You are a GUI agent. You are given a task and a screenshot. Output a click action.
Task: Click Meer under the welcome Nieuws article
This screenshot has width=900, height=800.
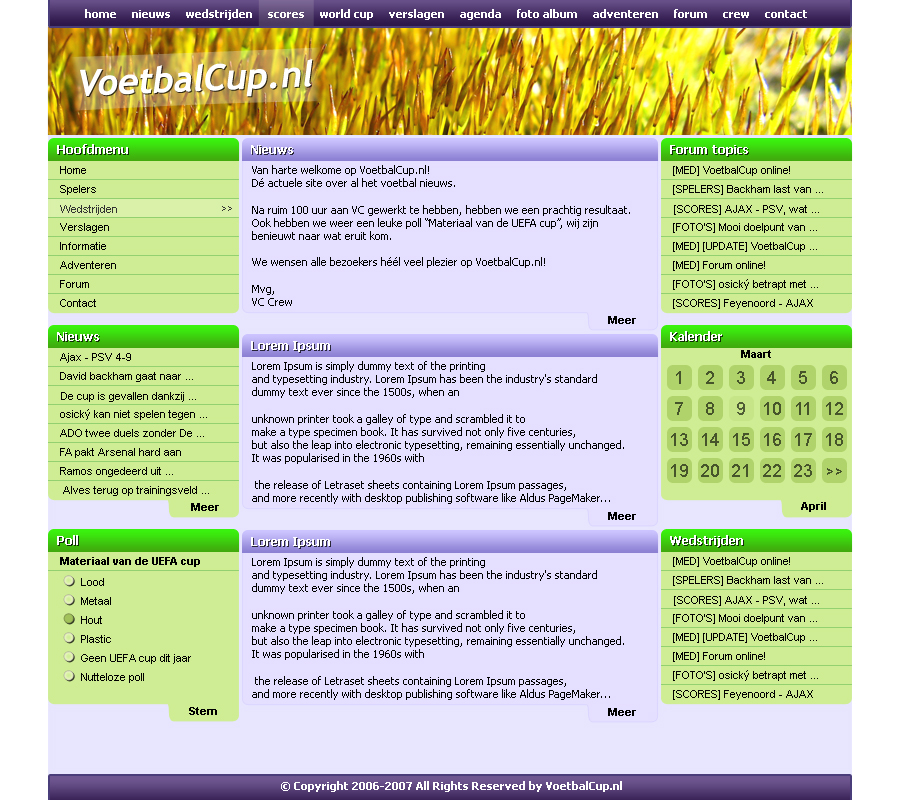(x=622, y=320)
